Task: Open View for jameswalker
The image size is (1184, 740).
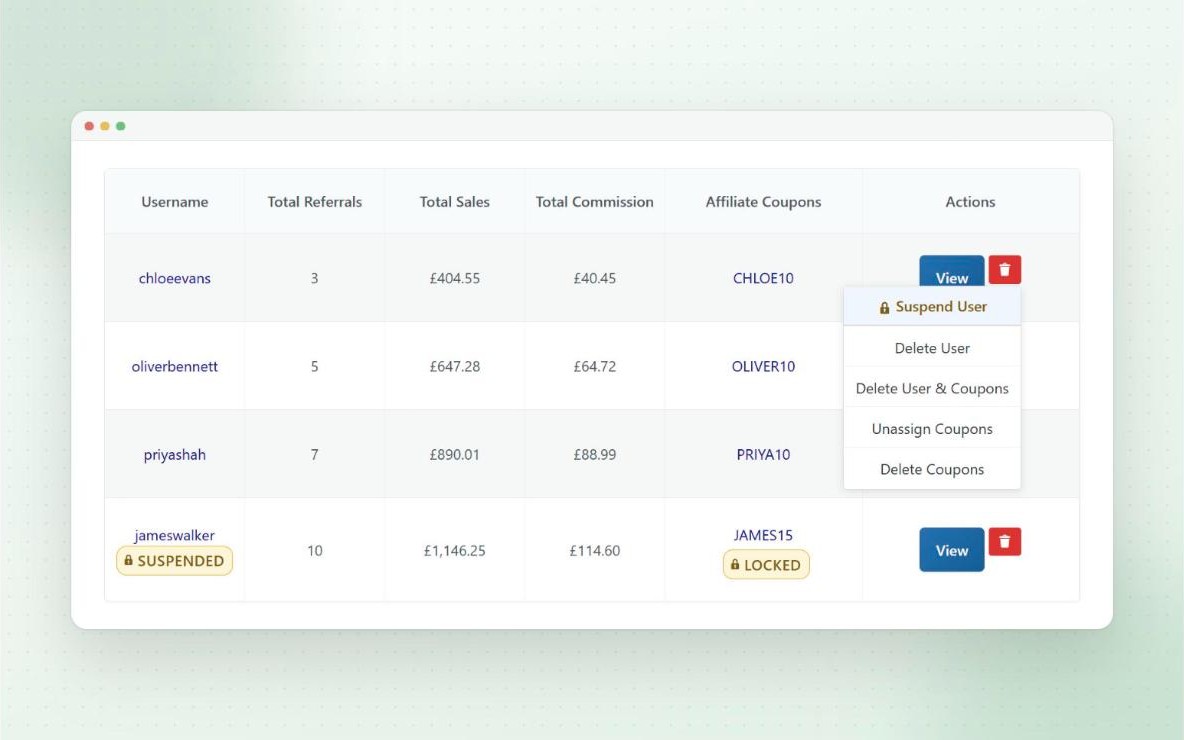Action: click(x=951, y=550)
